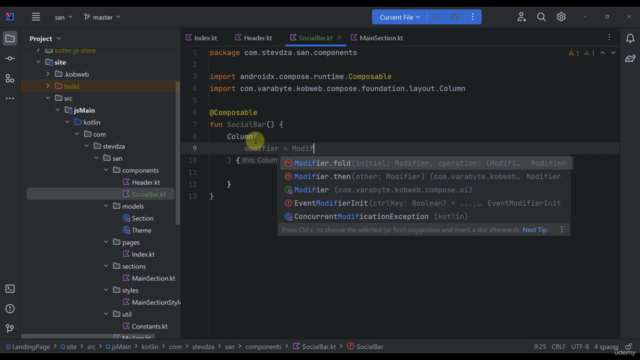This screenshot has width=640, height=360.
Task: Open the Section model file
Action: 138,218
